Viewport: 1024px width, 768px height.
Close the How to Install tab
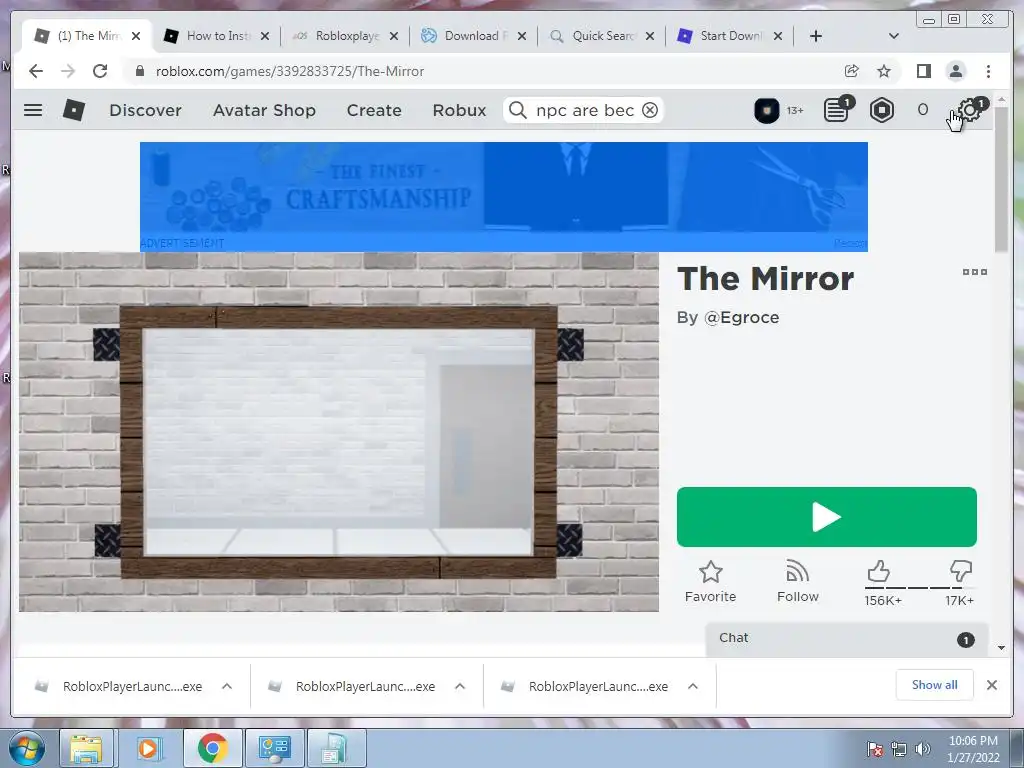coord(264,36)
